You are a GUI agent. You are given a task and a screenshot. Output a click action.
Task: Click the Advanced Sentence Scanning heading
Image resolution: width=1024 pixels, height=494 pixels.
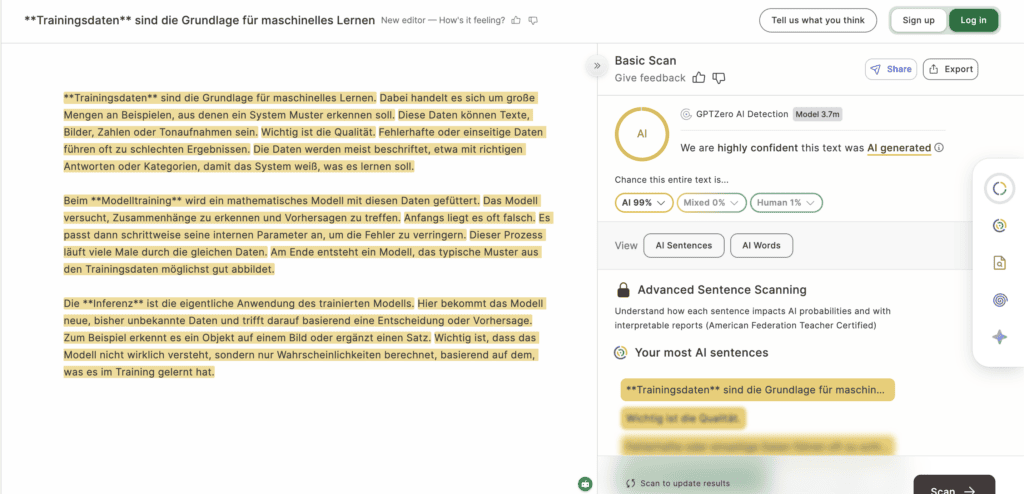[722, 289]
